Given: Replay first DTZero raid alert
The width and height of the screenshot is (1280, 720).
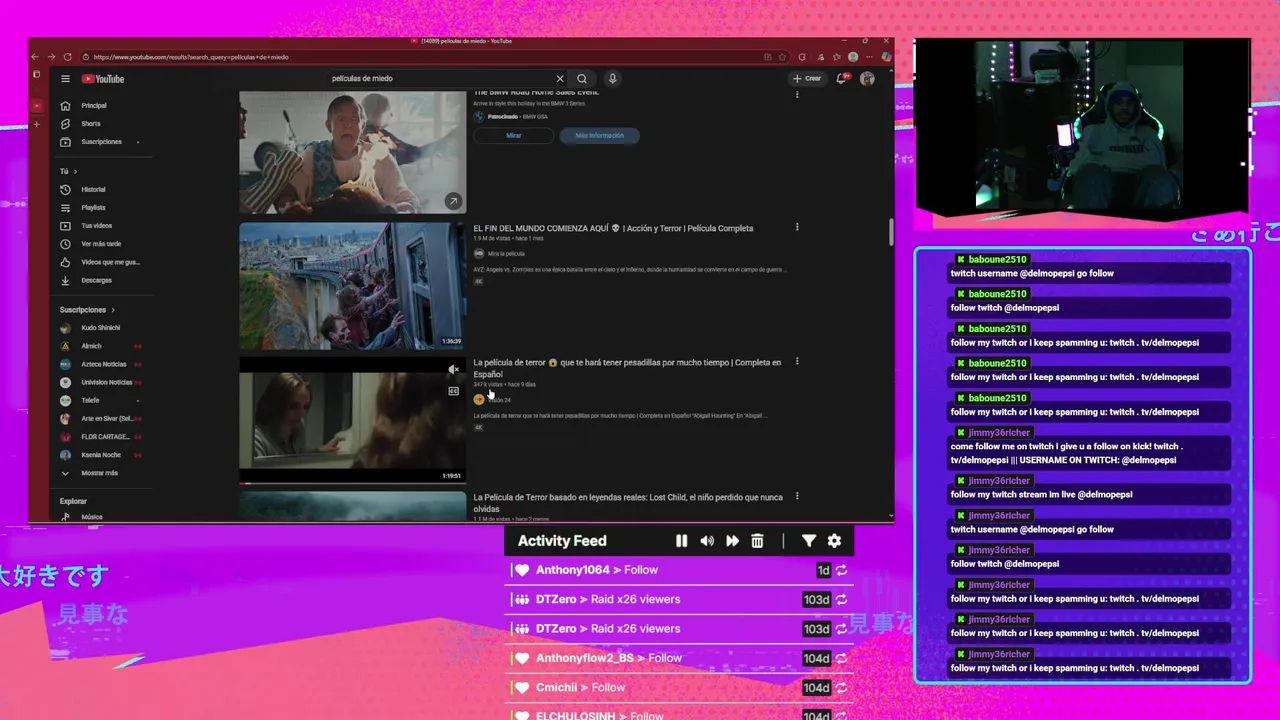Looking at the screenshot, I should (841, 599).
